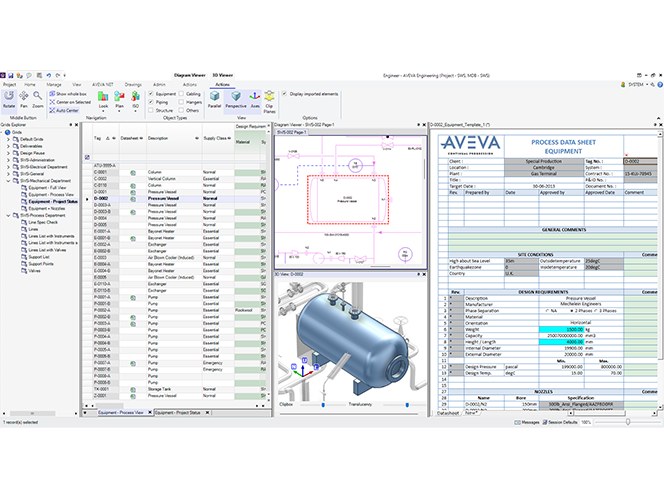
Task: Expand the Deliverables tree node
Action: (8, 146)
